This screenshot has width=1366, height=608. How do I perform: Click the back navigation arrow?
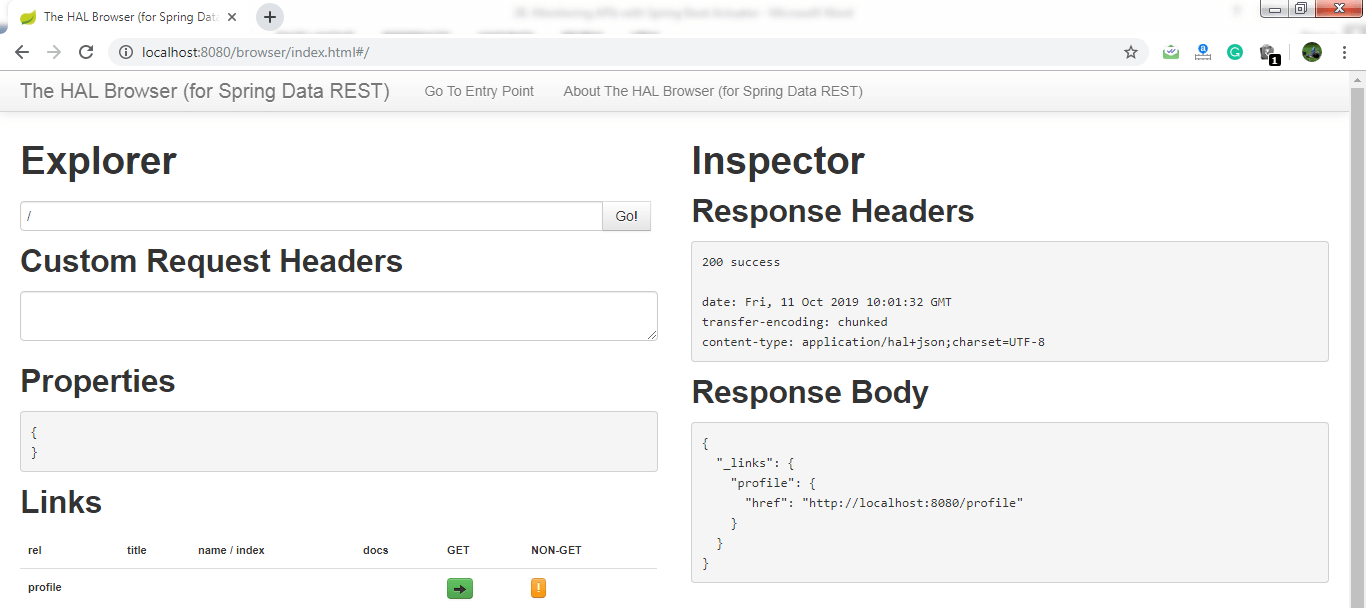click(22, 52)
